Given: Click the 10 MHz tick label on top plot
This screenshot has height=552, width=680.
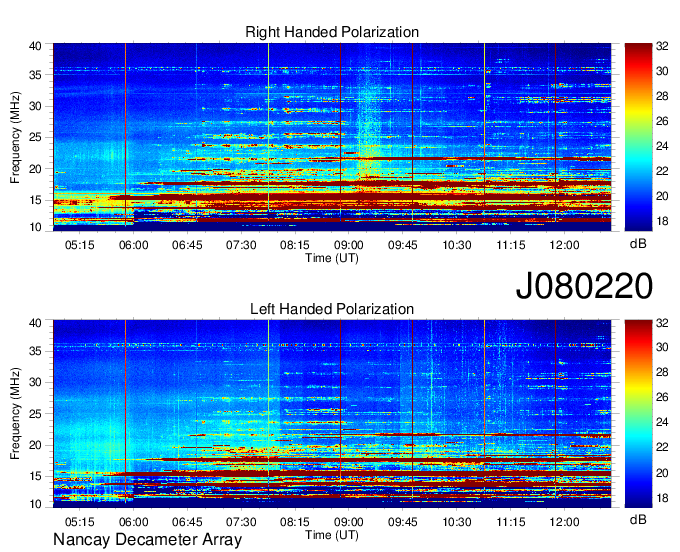Looking at the screenshot, I should pyautogui.click(x=36, y=227).
